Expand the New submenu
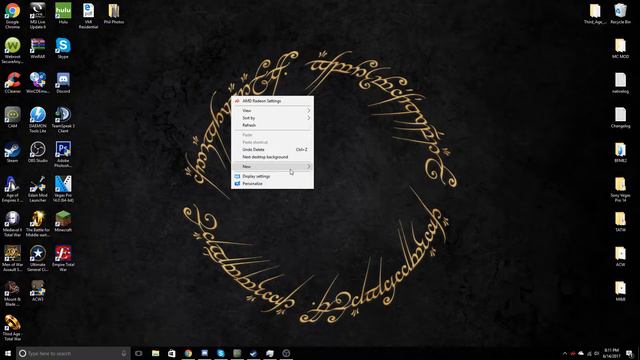The height and width of the screenshot is (360, 640). click(x=272, y=167)
